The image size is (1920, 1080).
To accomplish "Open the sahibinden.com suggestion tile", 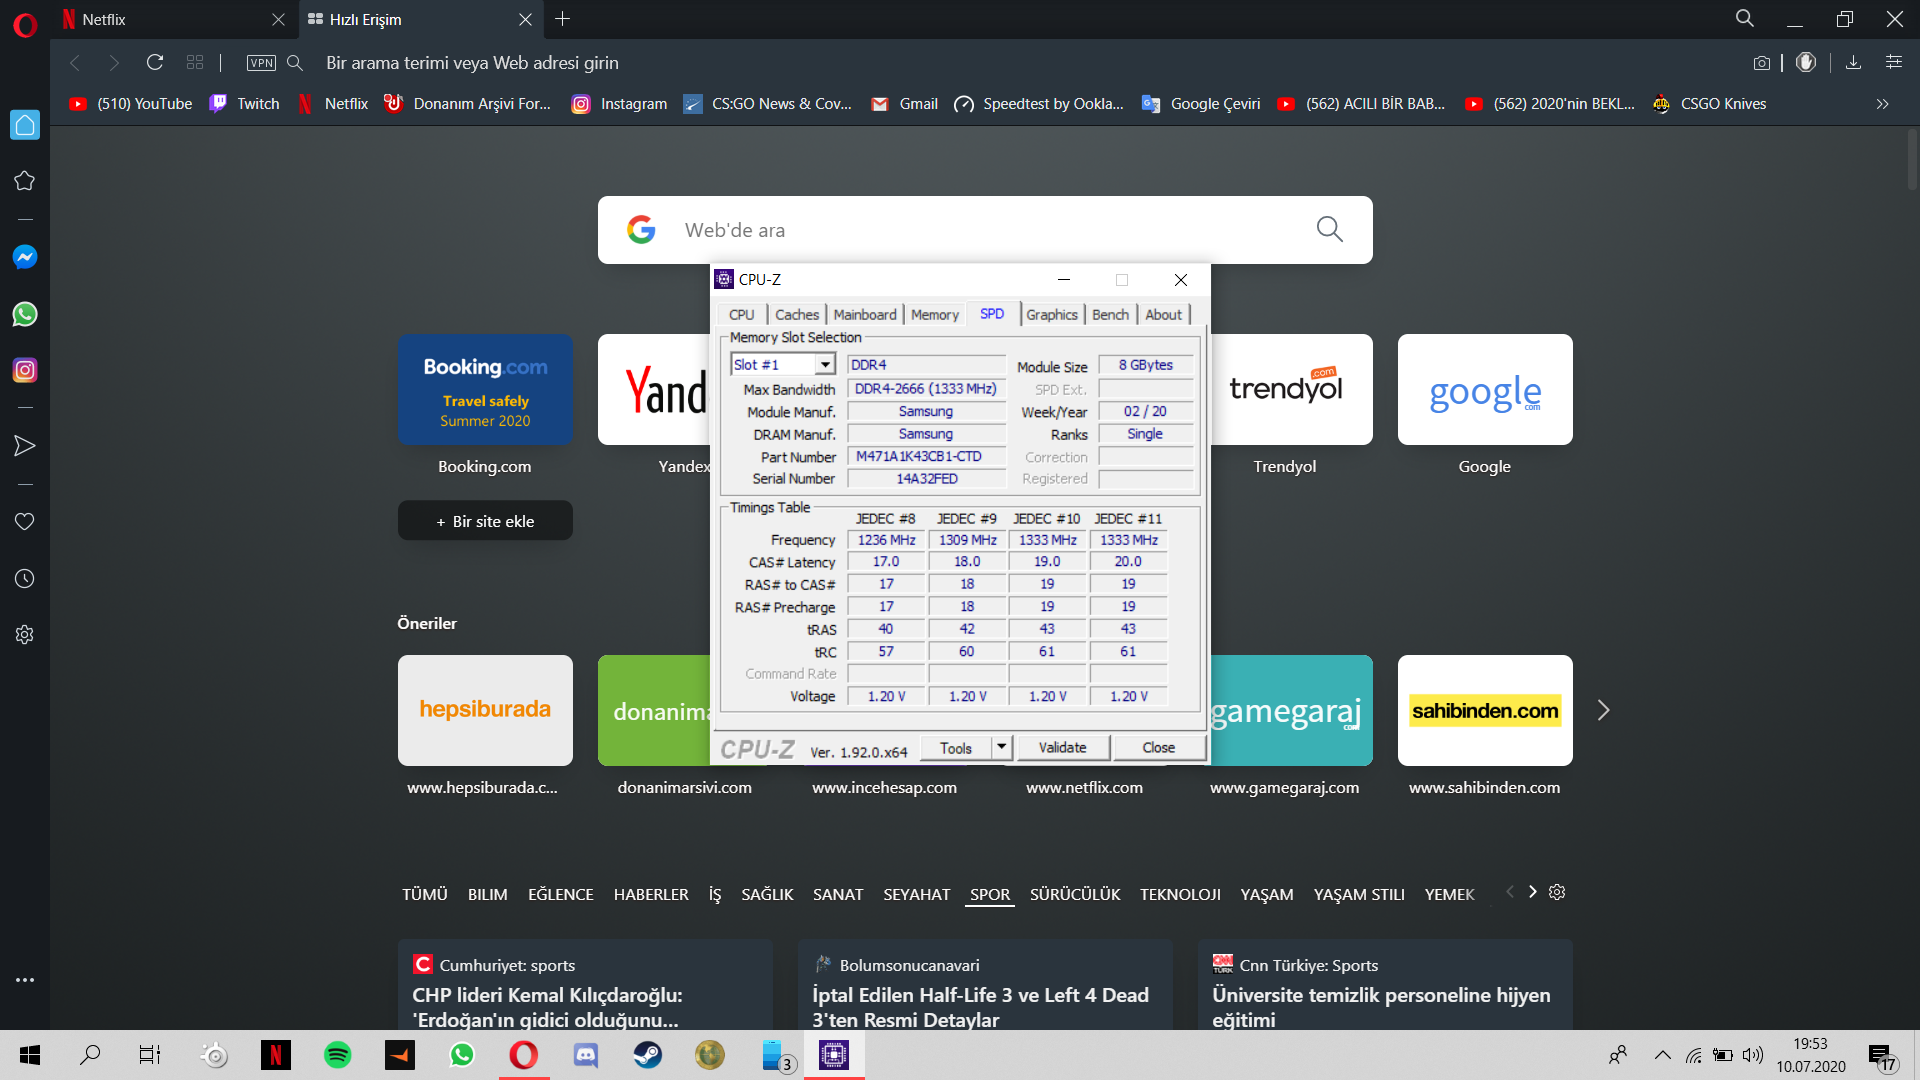I will pyautogui.click(x=1484, y=711).
